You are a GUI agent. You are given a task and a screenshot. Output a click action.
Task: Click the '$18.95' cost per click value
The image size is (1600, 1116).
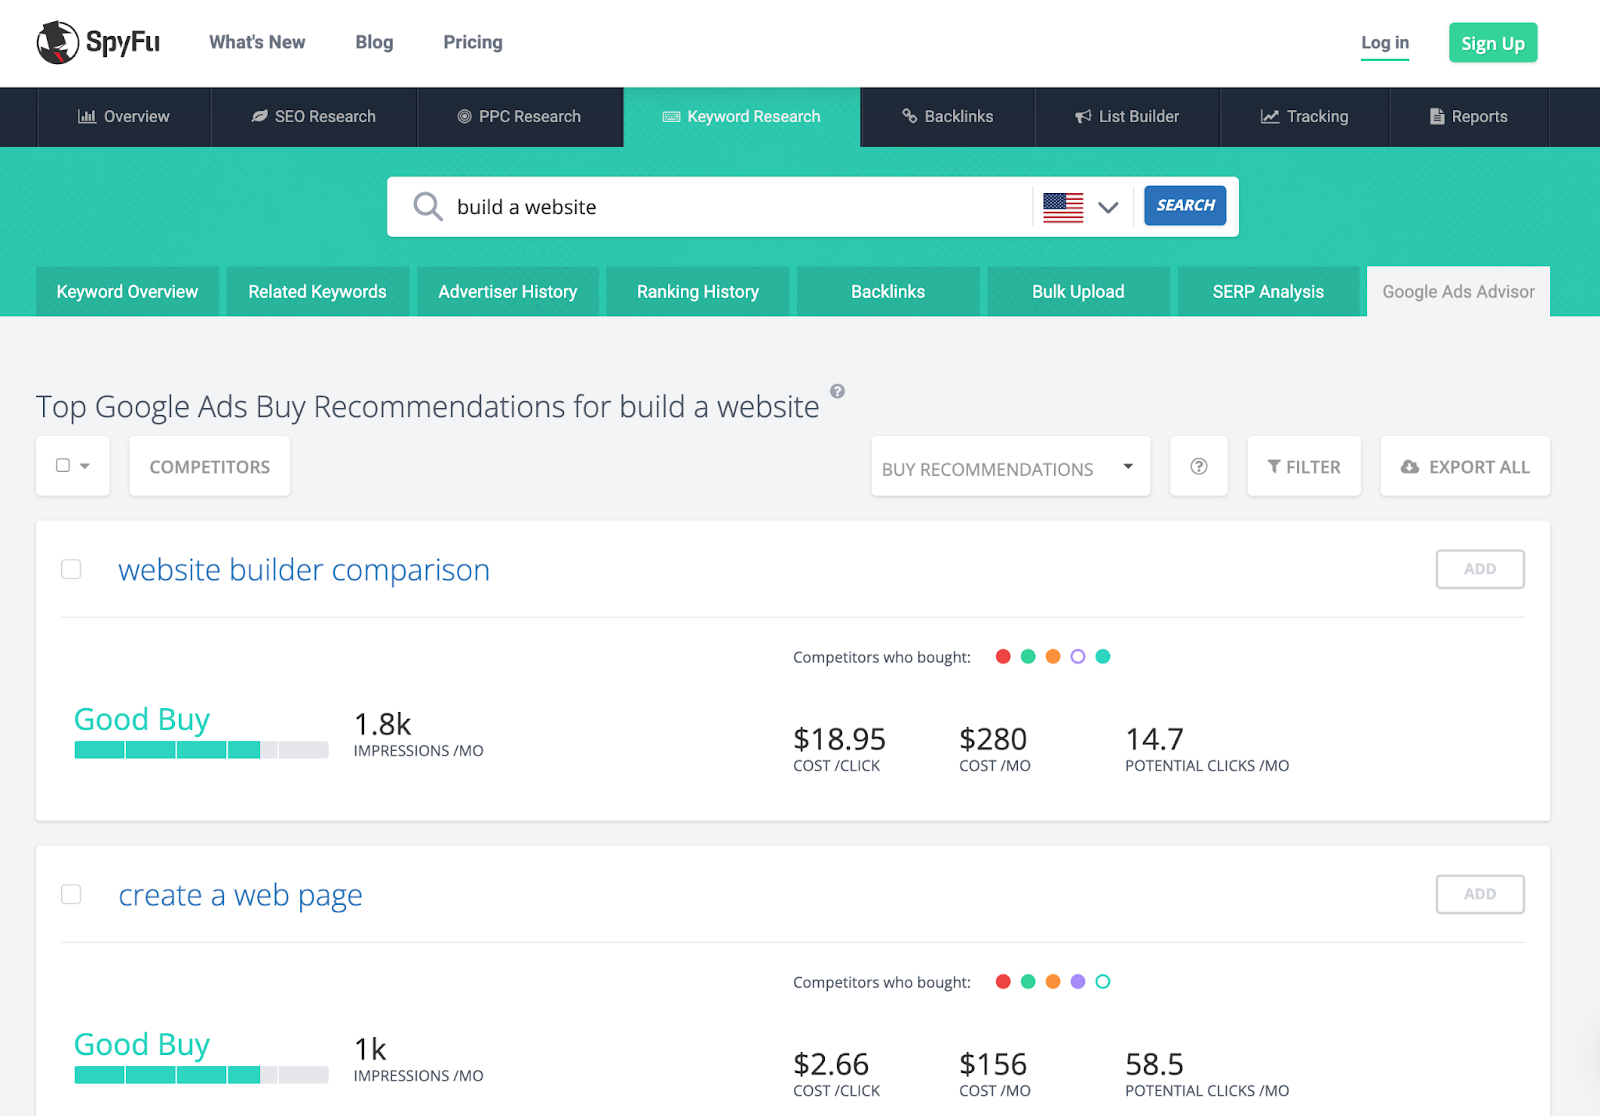[839, 739]
